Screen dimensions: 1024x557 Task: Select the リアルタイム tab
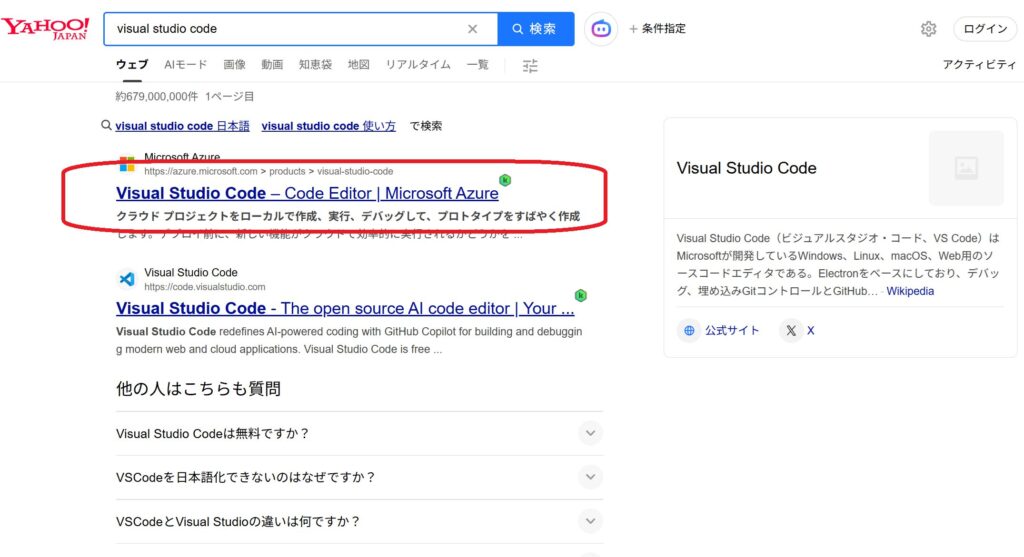(x=418, y=65)
